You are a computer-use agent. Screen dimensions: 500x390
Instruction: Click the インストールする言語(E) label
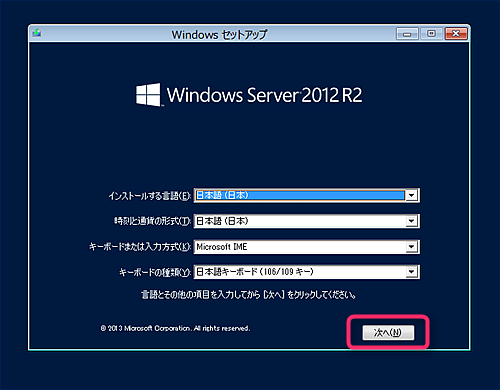point(150,196)
